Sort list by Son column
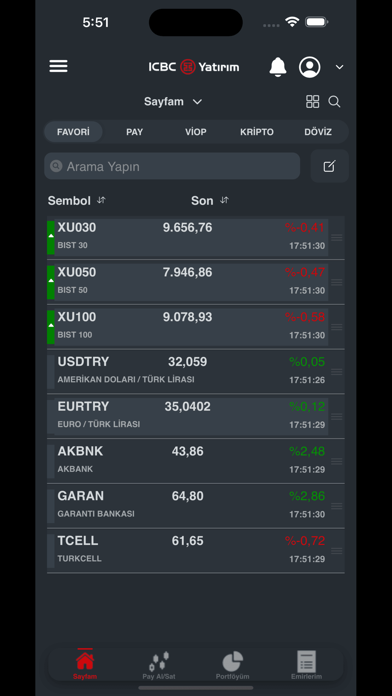Screen dimensions: 392x696 click(x=210, y=201)
